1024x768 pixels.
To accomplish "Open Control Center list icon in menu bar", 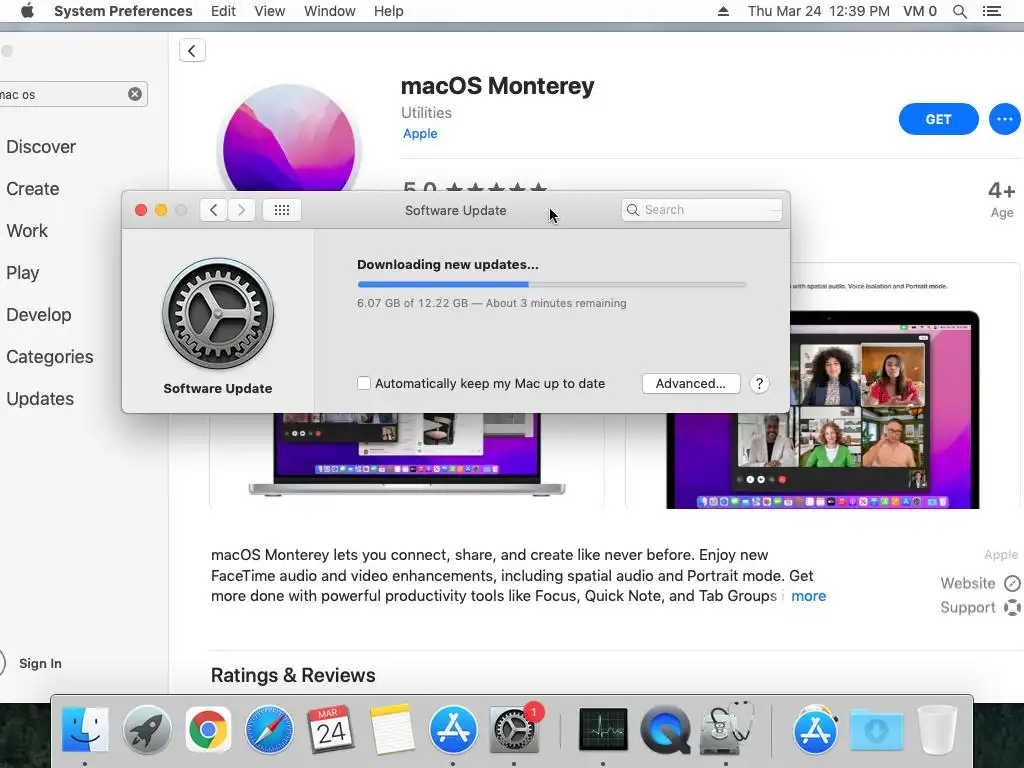I will (x=992, y=11).
